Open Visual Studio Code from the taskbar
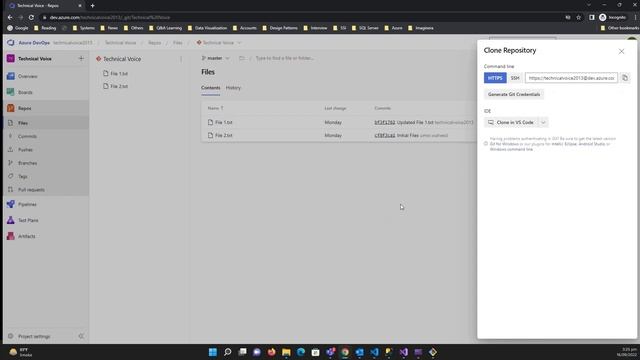 pyautogui.click(x=374, y=352)
